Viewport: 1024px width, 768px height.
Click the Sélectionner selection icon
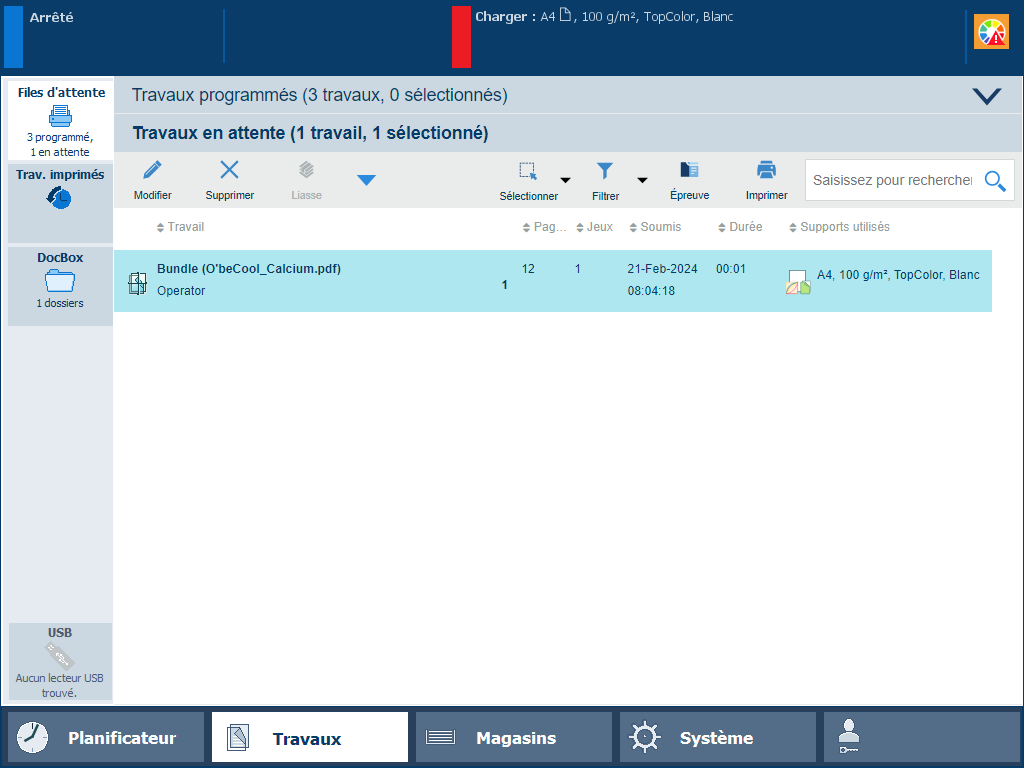[528, 171]
